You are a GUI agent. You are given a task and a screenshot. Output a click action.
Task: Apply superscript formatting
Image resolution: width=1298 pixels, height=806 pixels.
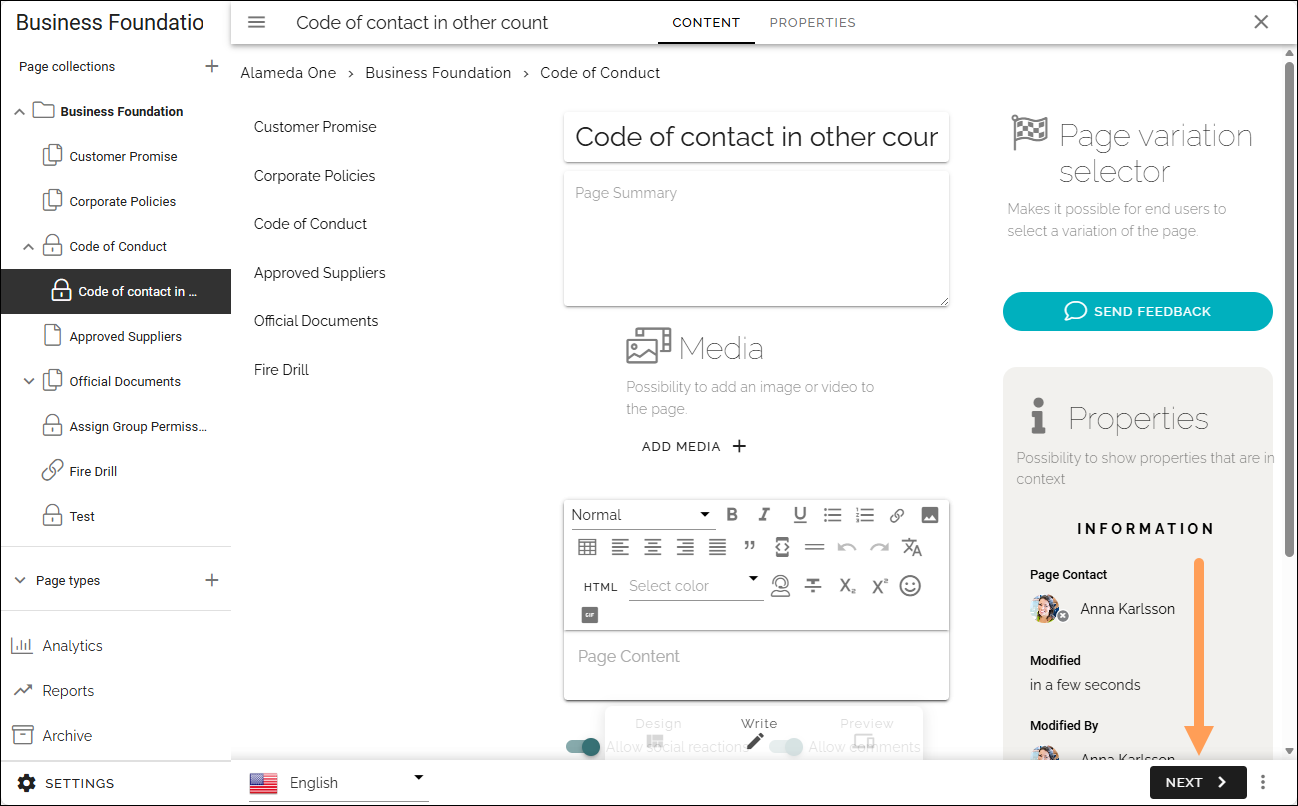(879, 586)
